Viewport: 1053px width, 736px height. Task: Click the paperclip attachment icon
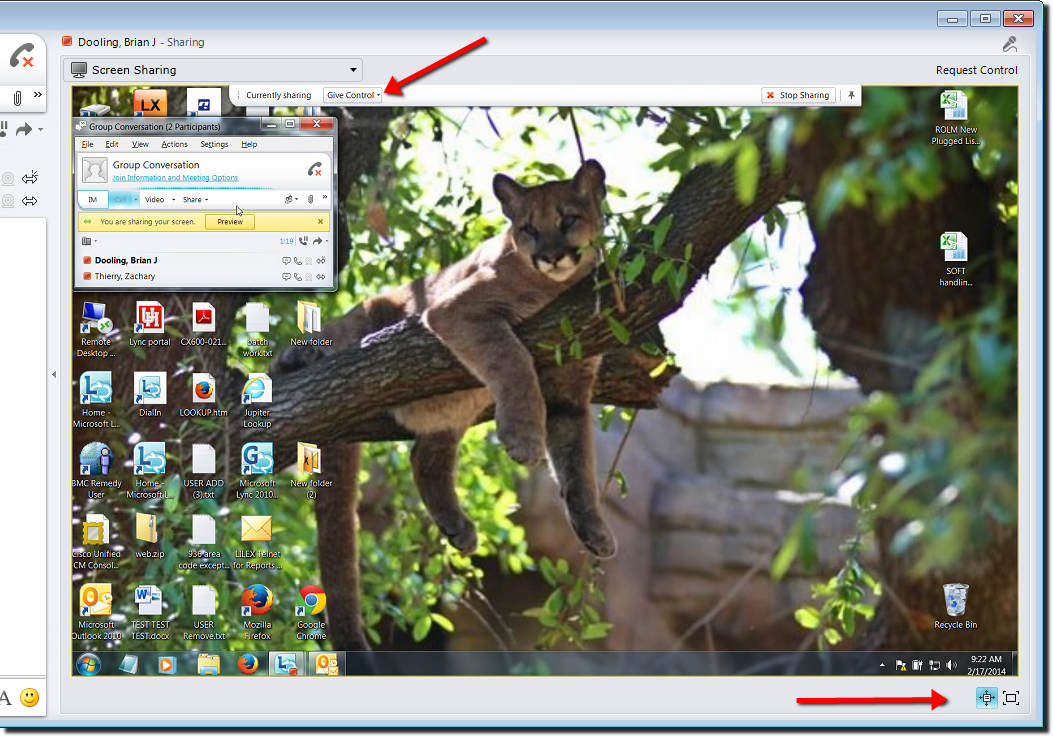tap(17, 98)
